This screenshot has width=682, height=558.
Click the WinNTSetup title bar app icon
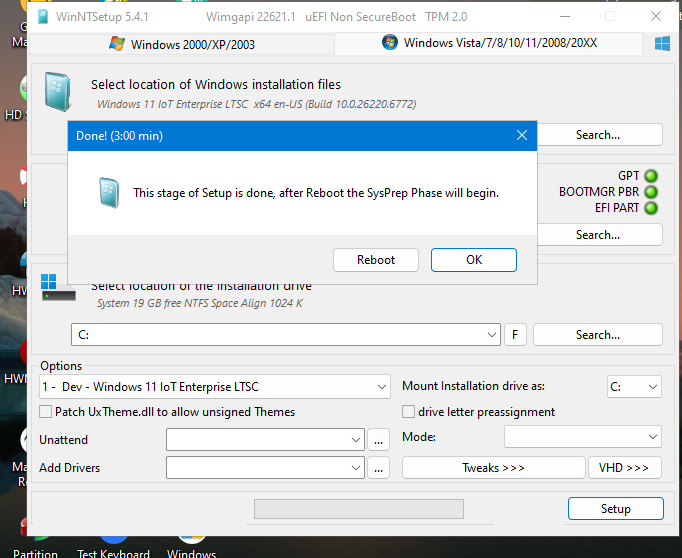click(x=43, y=17)
